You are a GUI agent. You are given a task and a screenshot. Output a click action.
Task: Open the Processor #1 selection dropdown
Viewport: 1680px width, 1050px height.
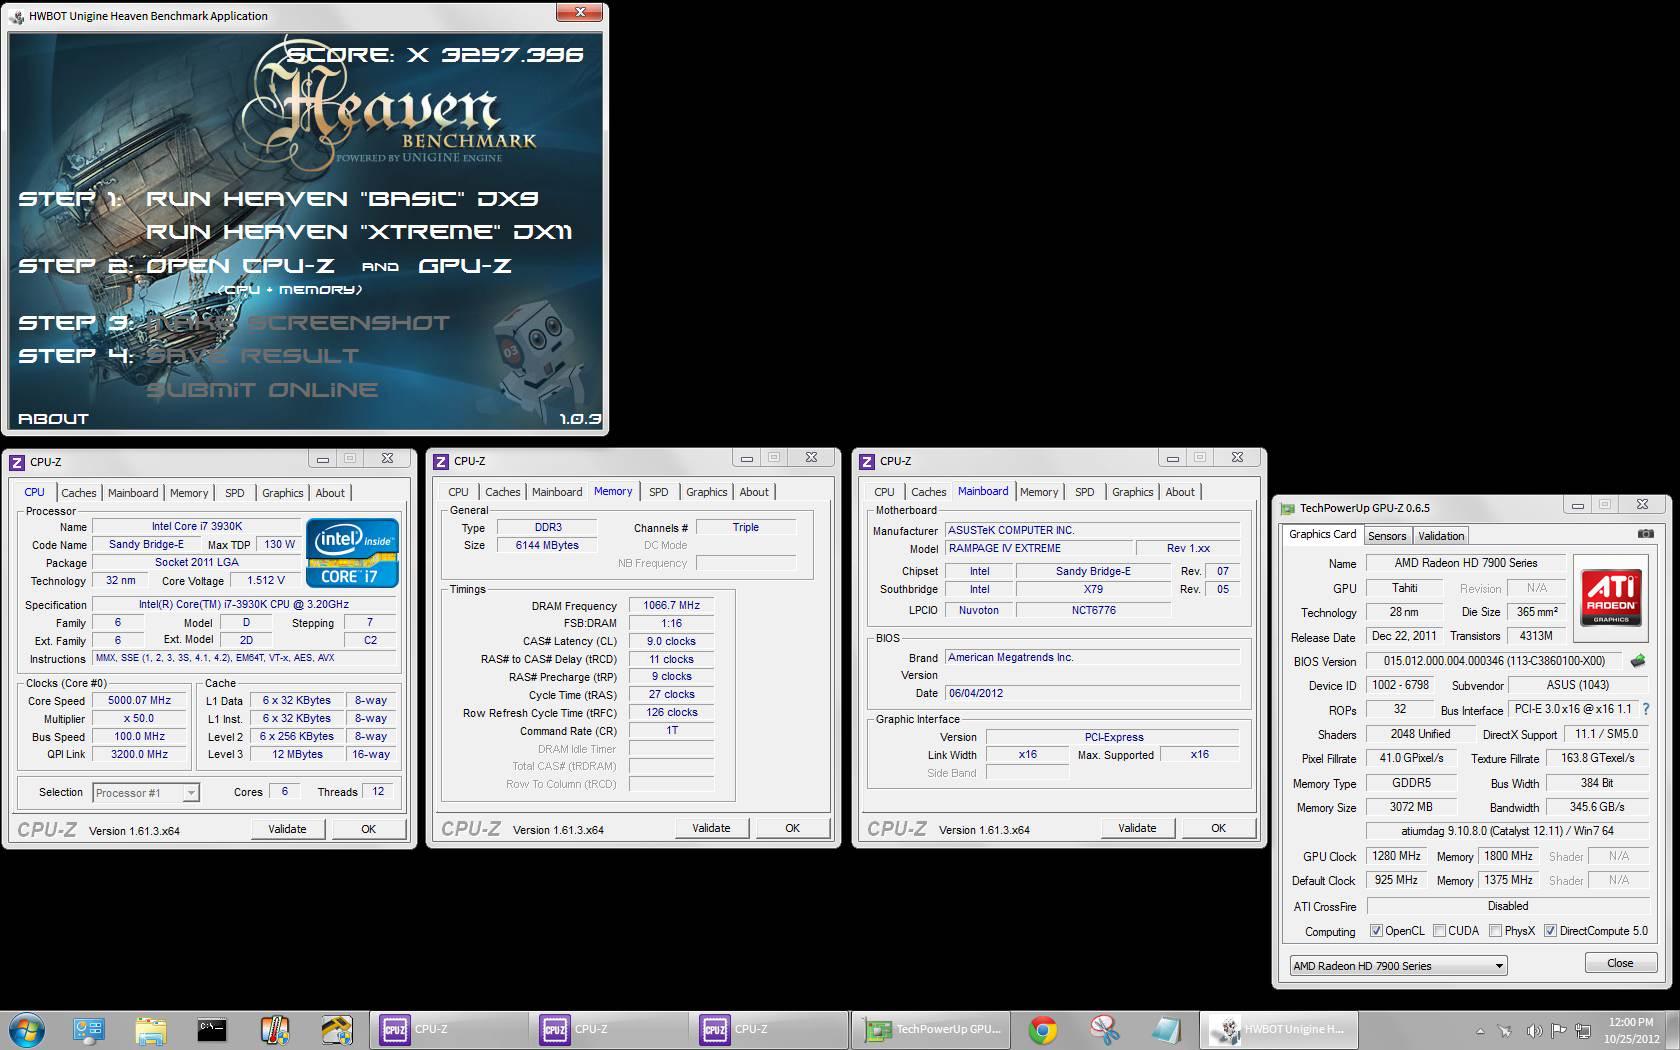[x=146, y=793]
